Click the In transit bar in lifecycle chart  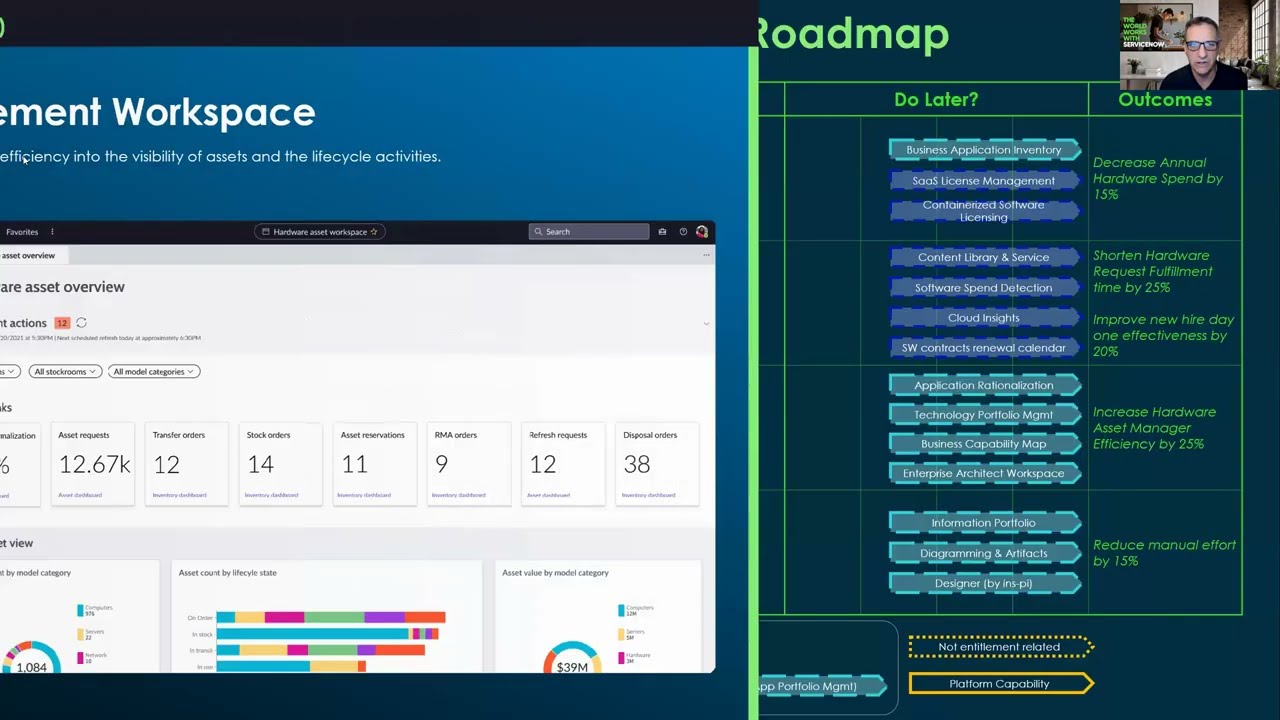pos(321,650)
